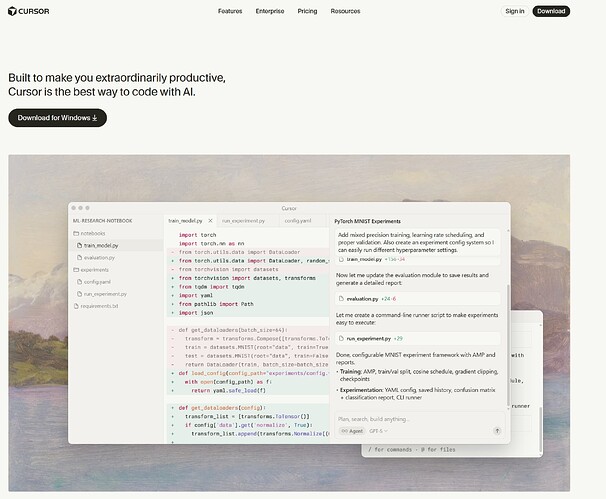This screenshot has height=499, width=606.
Task: Click the 'from tqdm import tqdm' line
Action: [x=211, y=287]
